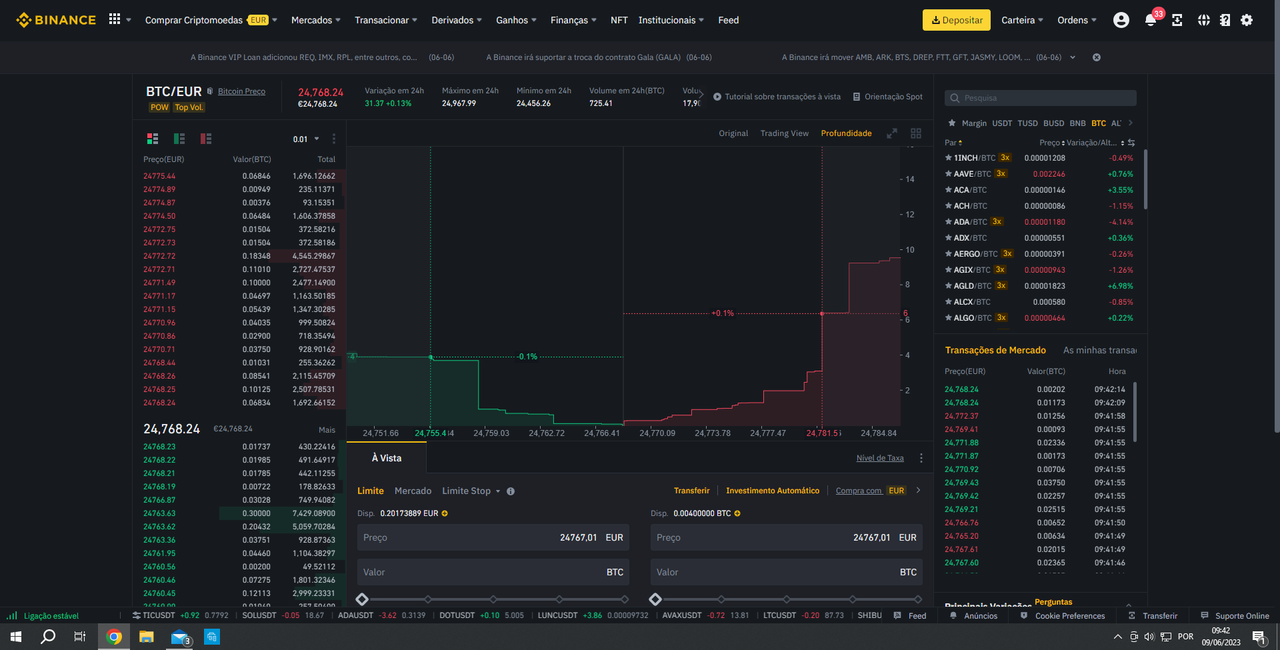Click the sell Valor input field

(x=786, y=572)
